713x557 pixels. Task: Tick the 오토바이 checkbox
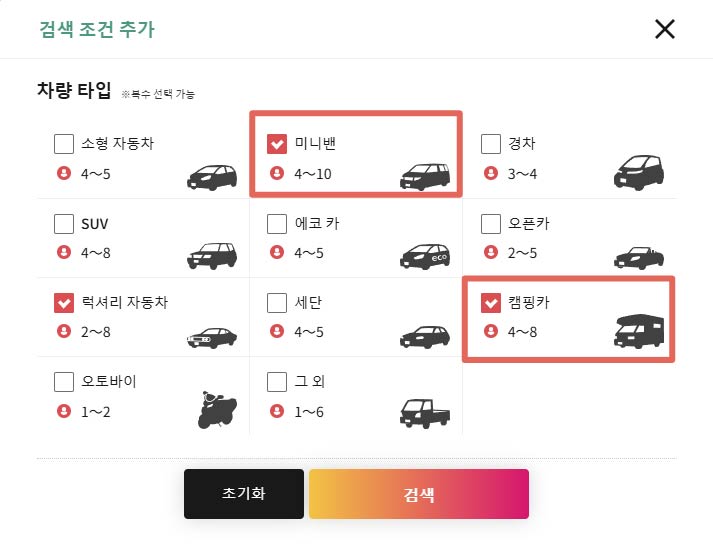[64, 382]
